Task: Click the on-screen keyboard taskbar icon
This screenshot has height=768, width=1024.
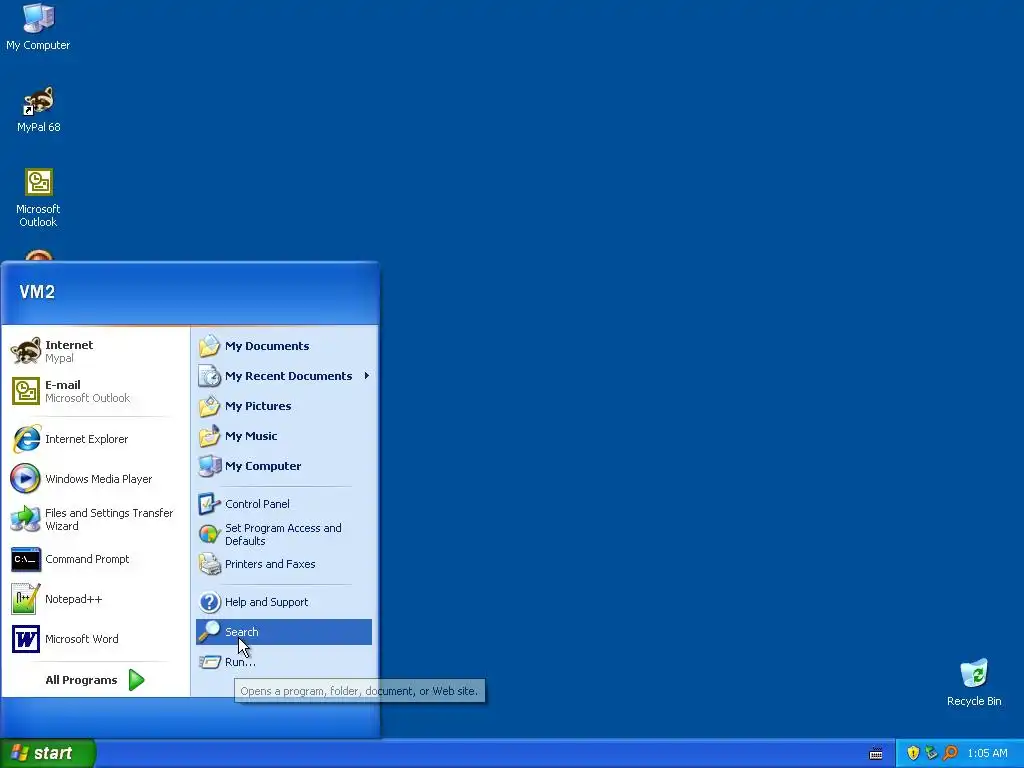Action: click(x=876, y=754)
